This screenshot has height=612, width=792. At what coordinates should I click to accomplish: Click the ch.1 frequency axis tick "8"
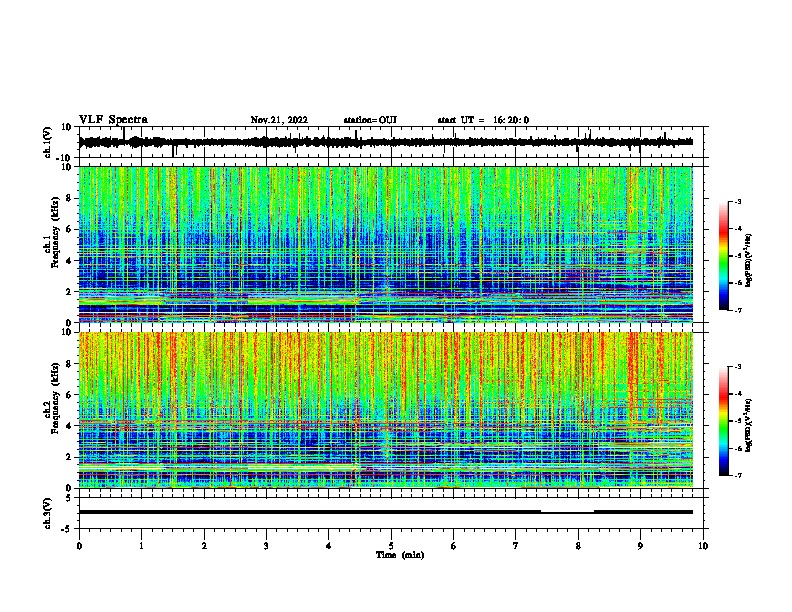(x=70, y=198)
